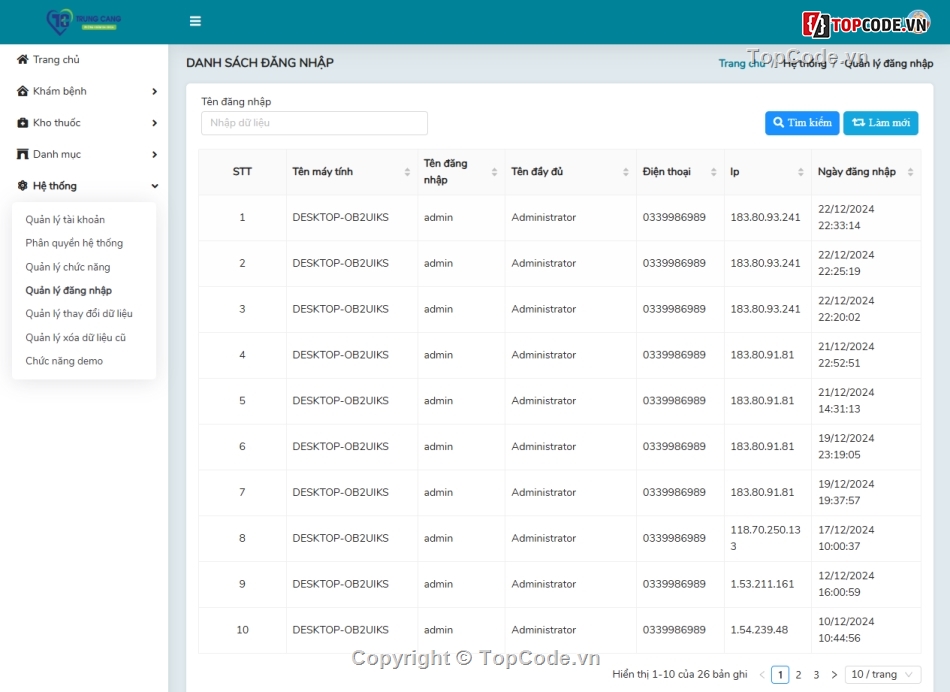This screenshot has width=950, height=692.
Task: Click IP cell 1.54.239.48 in row 10
Action: pos(759,630)
